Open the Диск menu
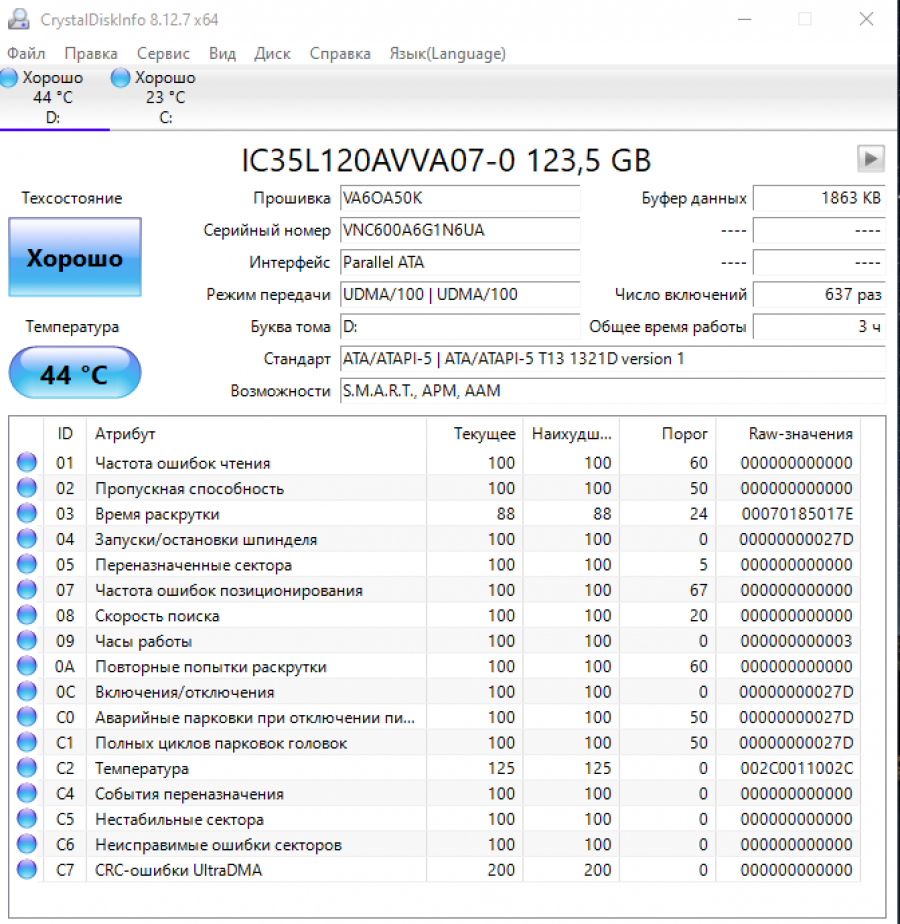 272,53
